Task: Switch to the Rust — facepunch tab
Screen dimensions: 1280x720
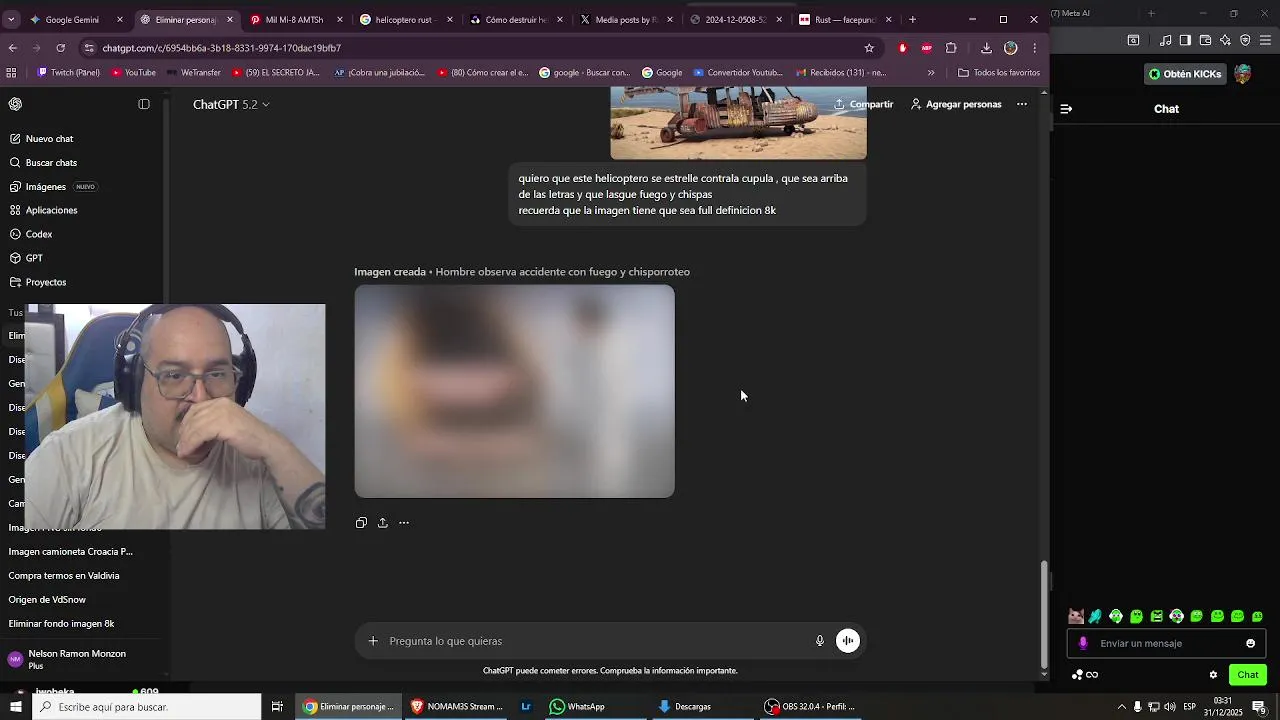Action: tap(843, 20)
